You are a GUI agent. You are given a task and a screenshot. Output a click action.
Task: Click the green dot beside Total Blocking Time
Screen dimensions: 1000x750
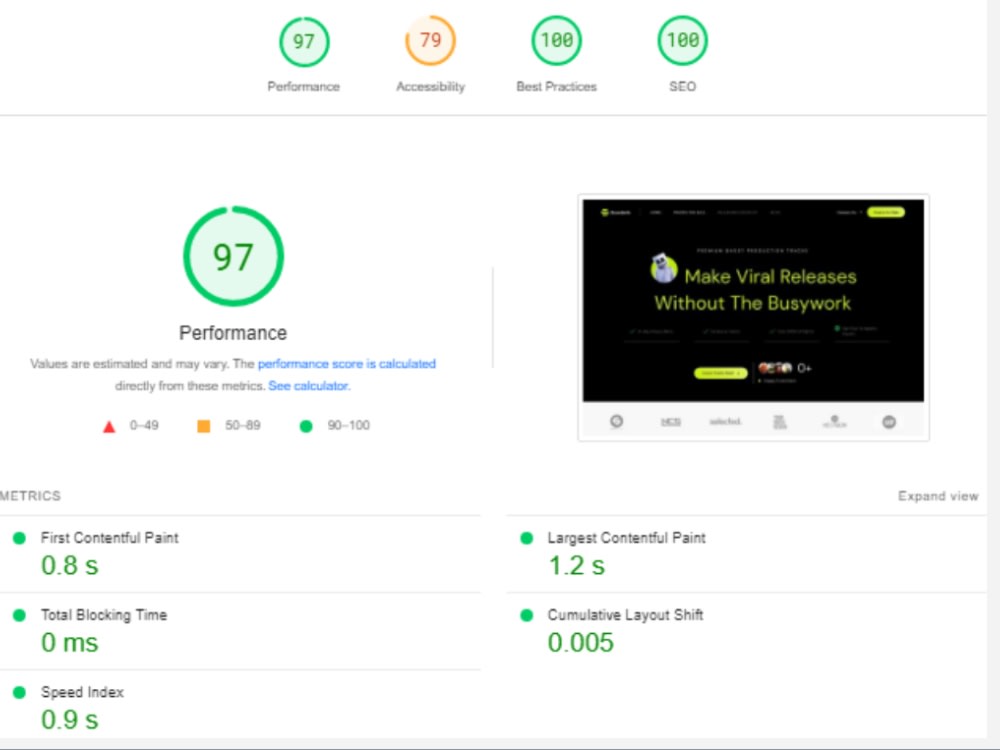click(x=19, y=615)
